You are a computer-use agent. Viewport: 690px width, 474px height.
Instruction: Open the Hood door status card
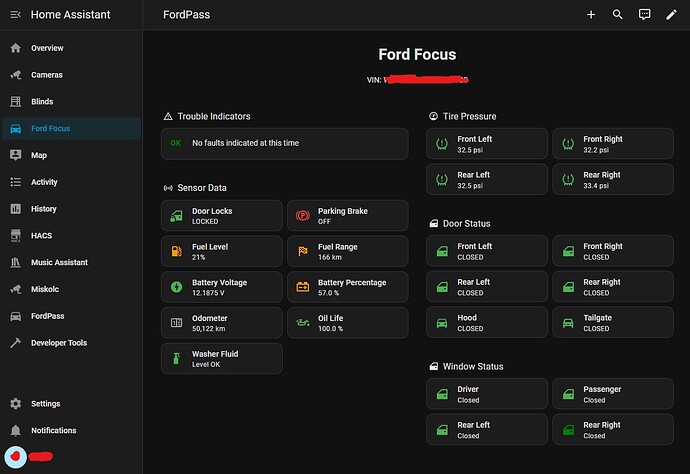[487, 323]
